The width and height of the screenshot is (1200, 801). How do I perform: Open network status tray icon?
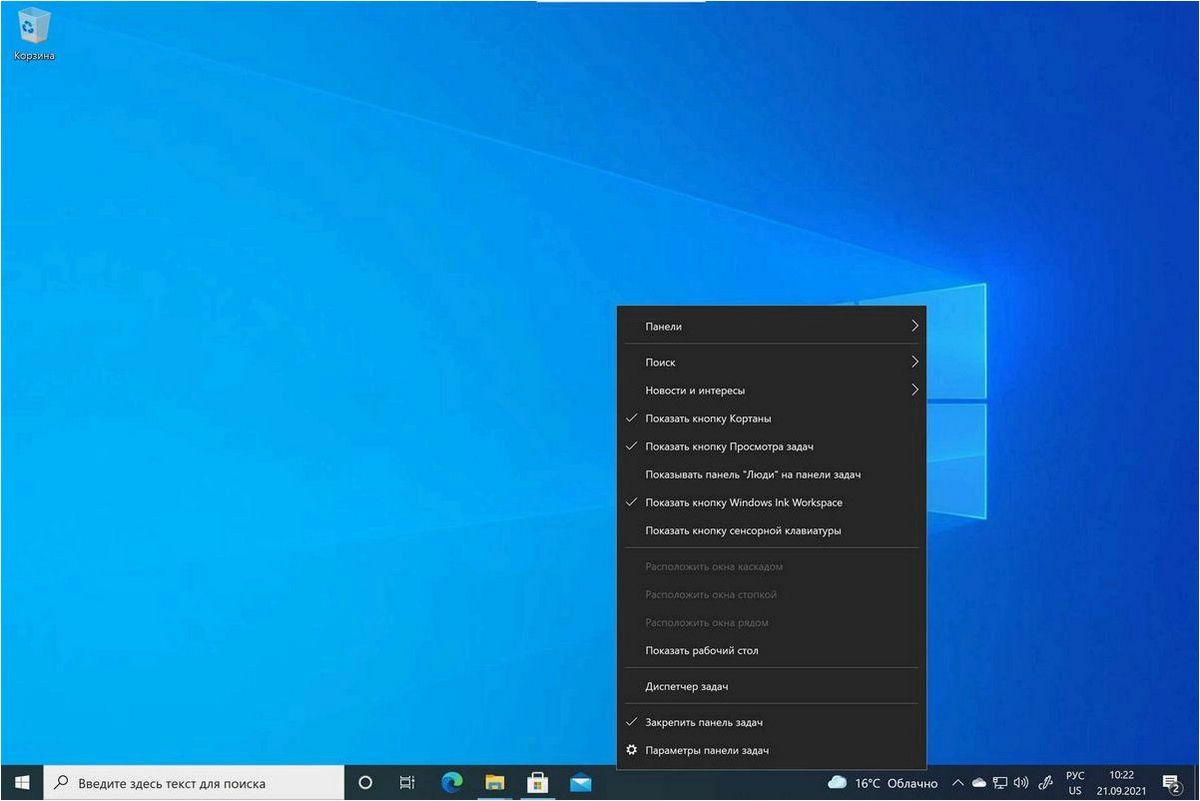click(1000, 783)
